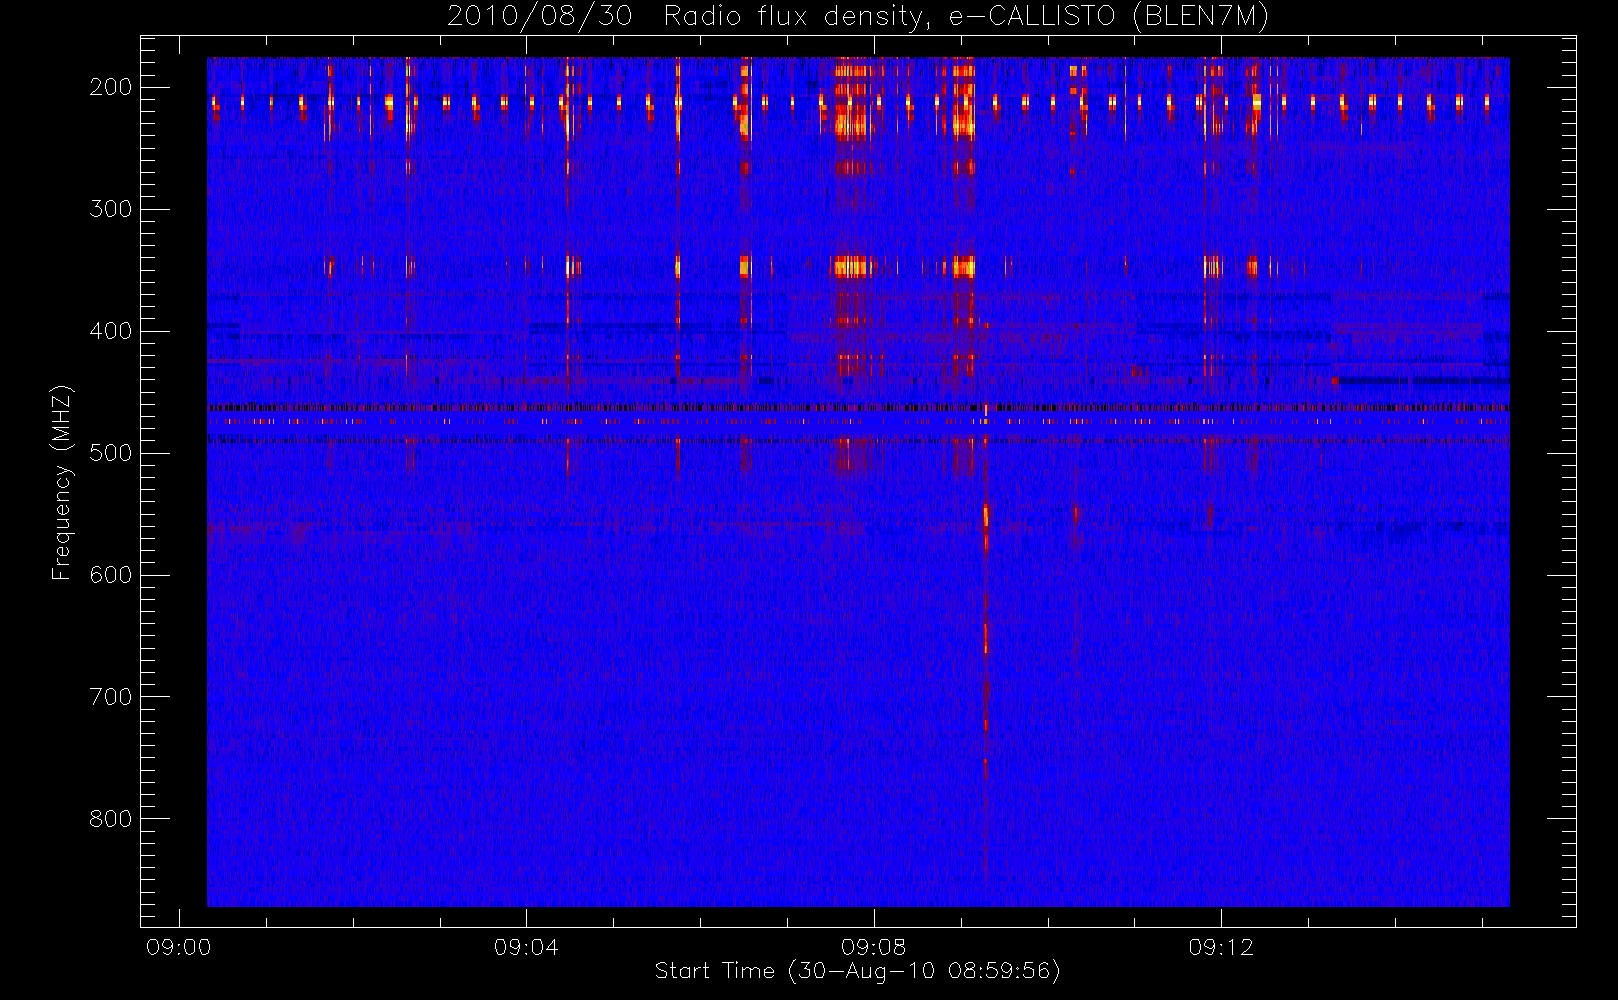1618x1000 pixels.
Task: Select the 'Frequency (MHz)' vertical axis label
Action: [62, 483]
